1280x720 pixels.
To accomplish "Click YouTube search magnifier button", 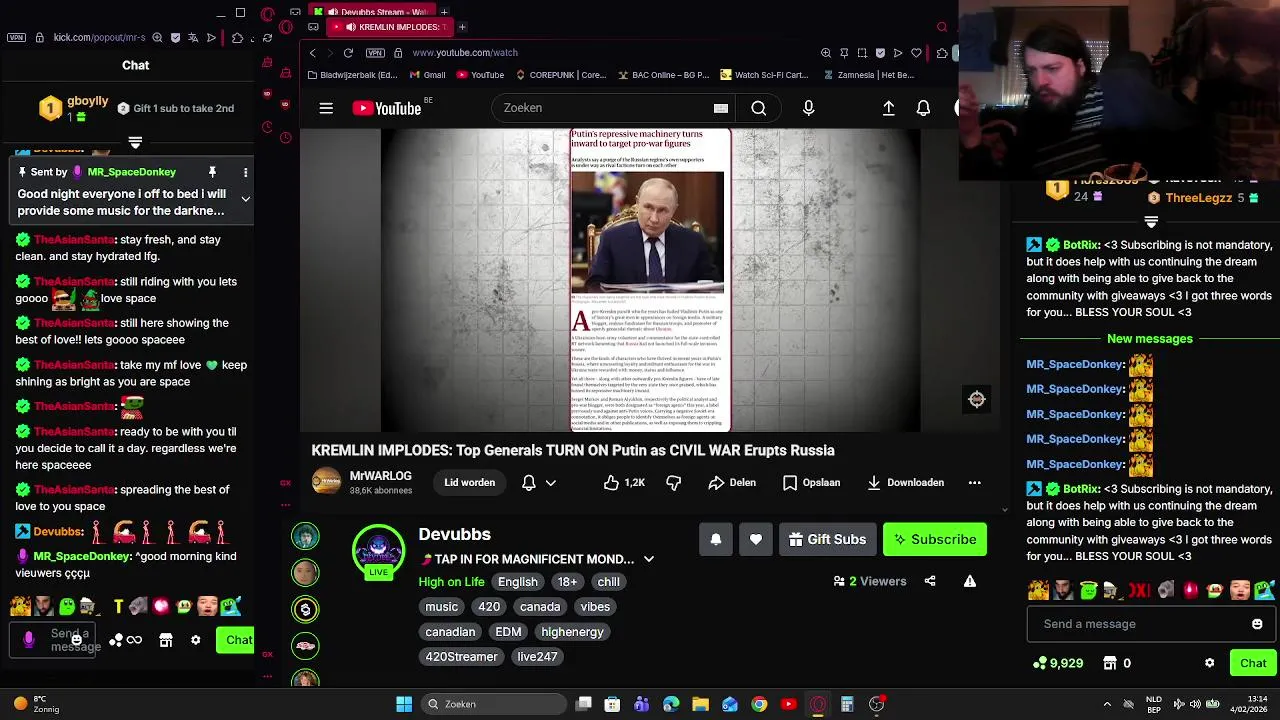I will coord(759,108).
